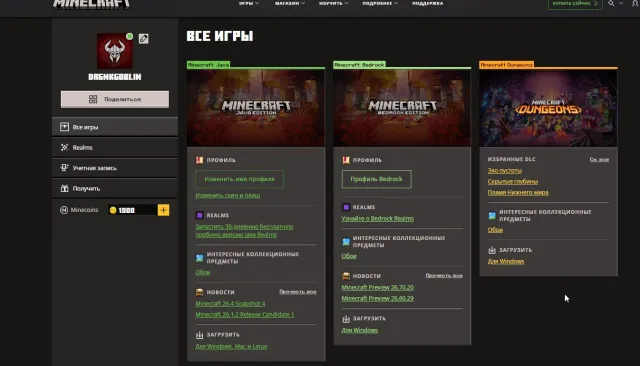The image size is (640, 366).
Task: Click the Minecraft Bedrock Edition banner image
Action: click(x=402, y=108)
